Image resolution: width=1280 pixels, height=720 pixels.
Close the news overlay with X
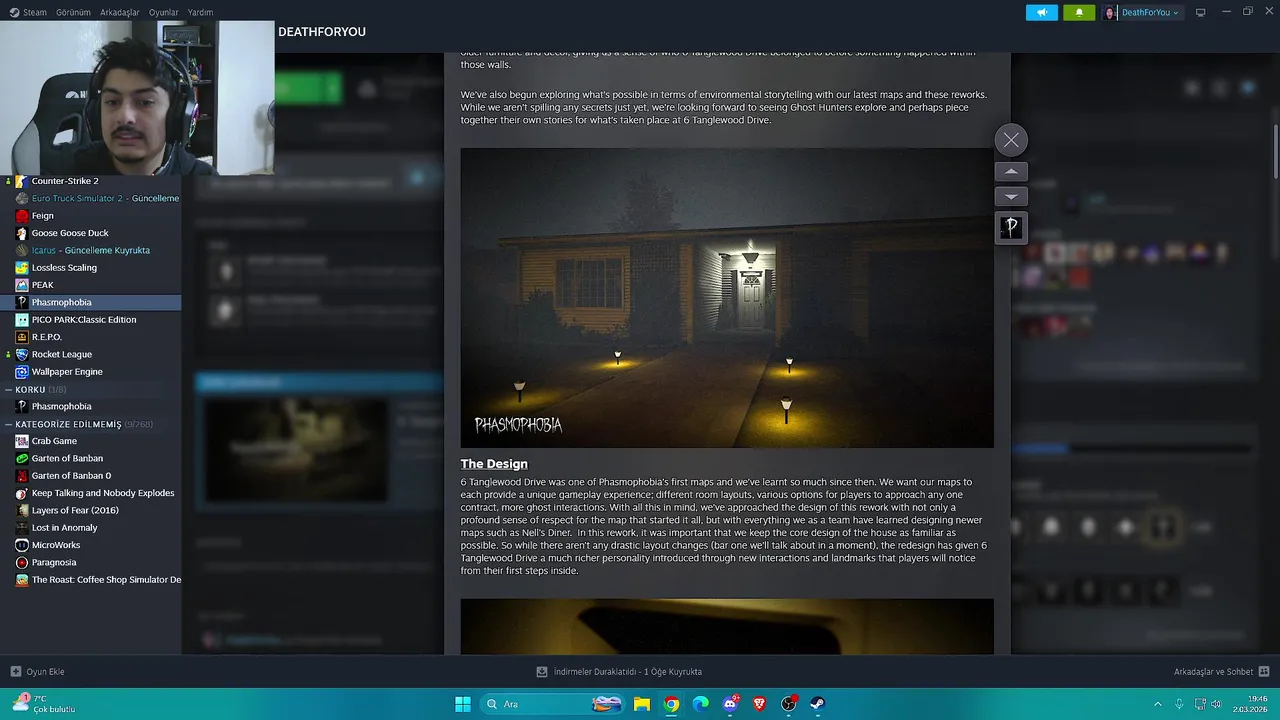[1011, 140]
